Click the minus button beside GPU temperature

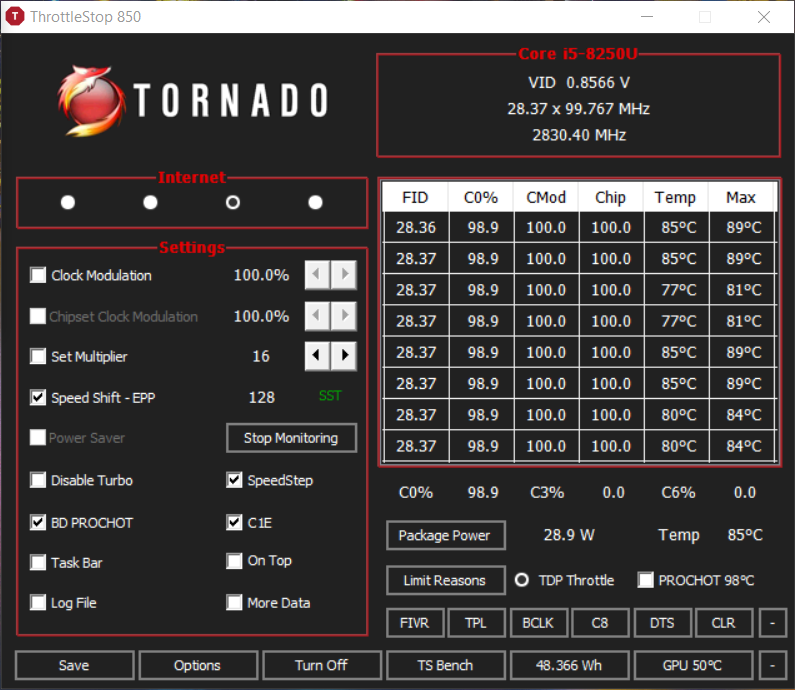tap(773, 665)
